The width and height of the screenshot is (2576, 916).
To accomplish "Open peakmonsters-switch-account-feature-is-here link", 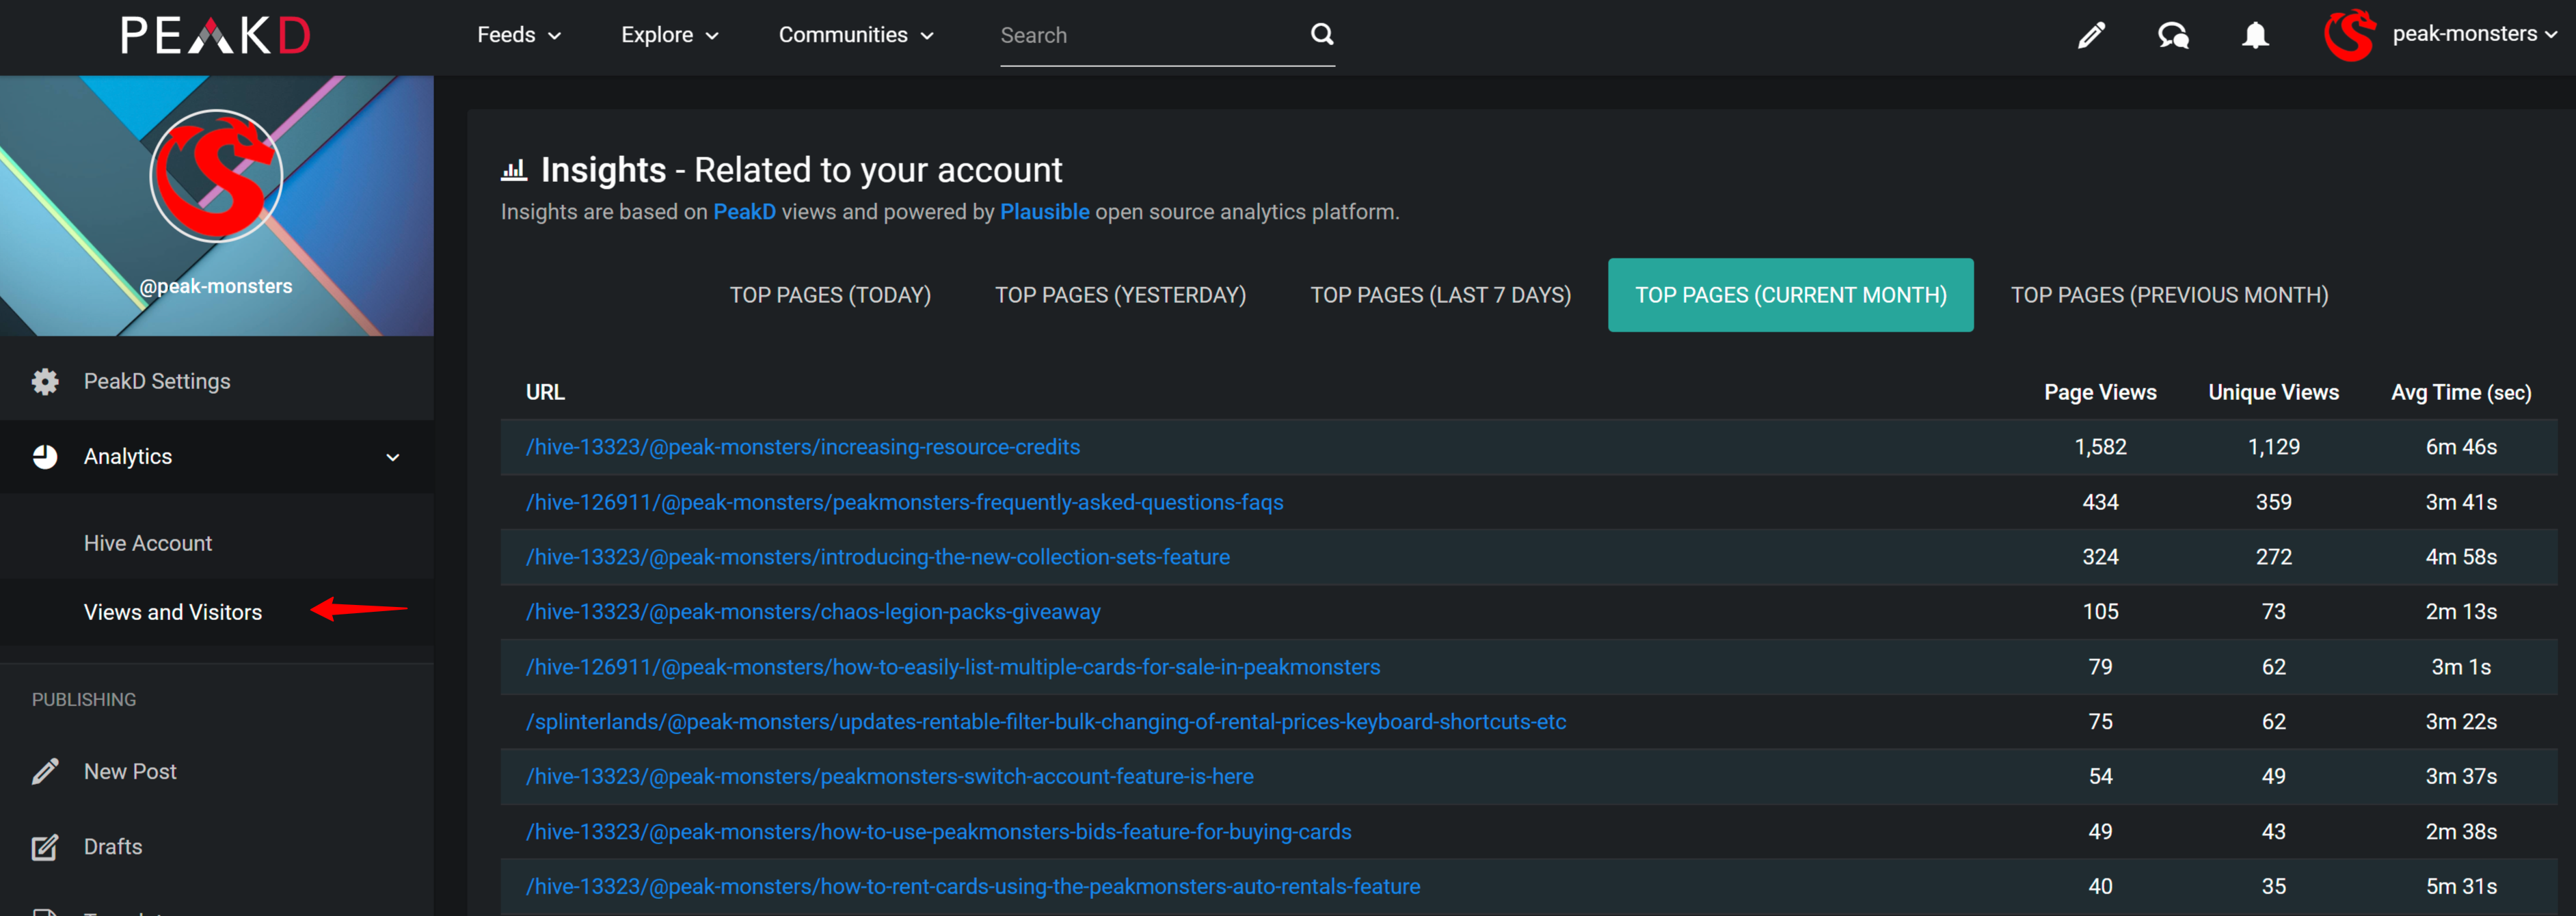I will (x=889, y=776).
